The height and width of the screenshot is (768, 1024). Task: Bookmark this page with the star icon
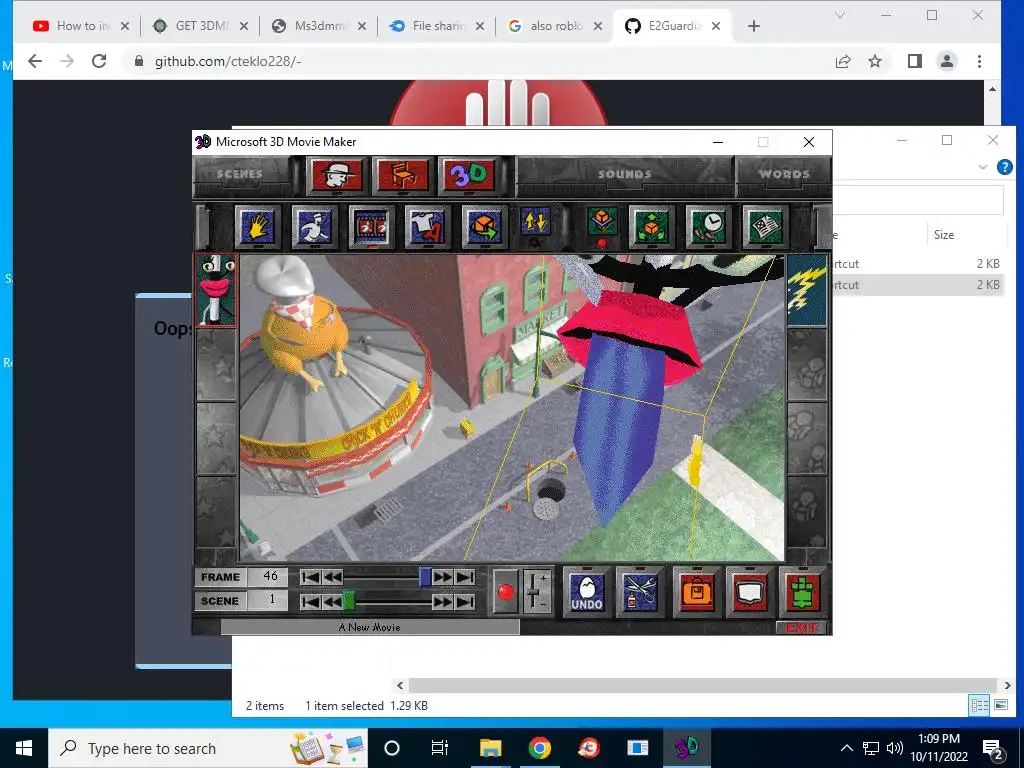(x=875, y=61)
